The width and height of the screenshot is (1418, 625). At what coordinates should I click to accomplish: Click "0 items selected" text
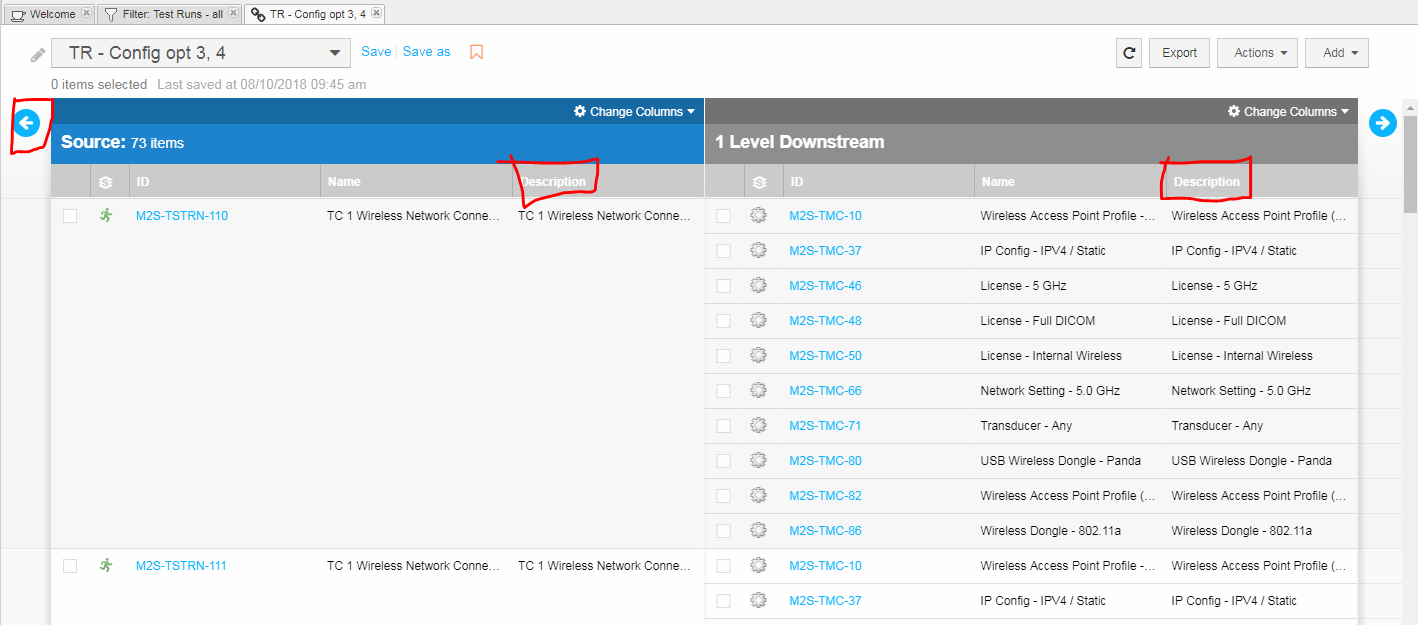[x=99, y=84]
